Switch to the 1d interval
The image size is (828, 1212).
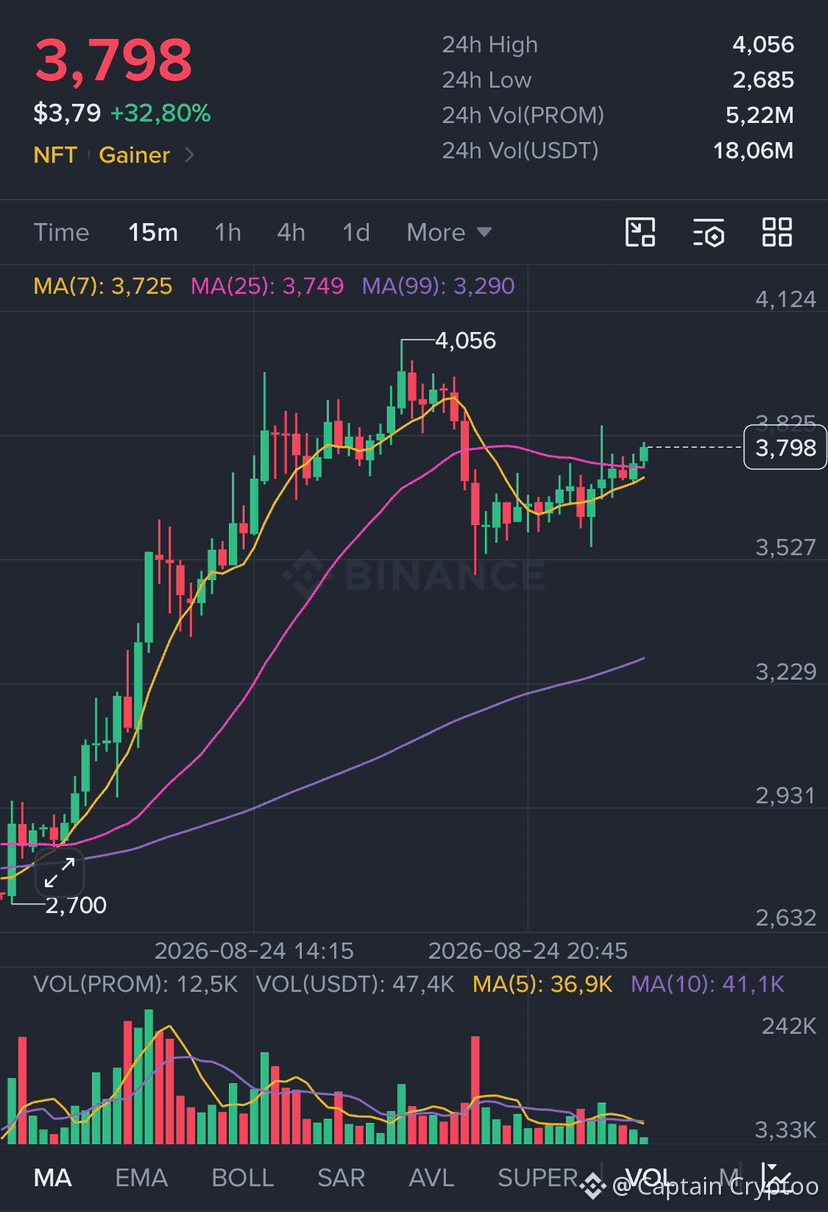click(356, 232)
